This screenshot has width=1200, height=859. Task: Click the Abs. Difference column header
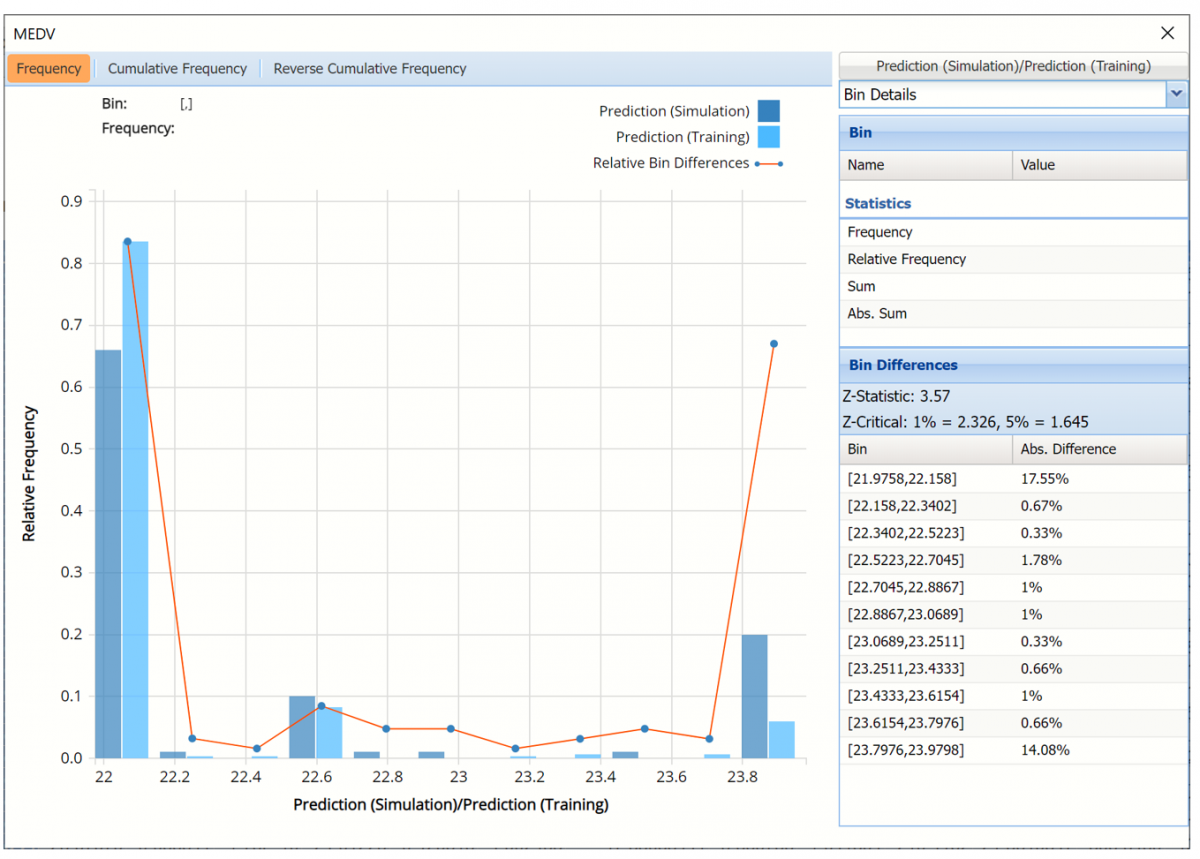coord(1099,450)
